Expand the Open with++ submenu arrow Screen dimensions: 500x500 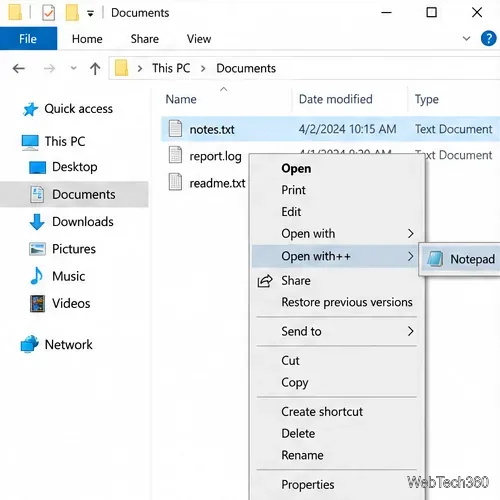[x=411, y=256]
